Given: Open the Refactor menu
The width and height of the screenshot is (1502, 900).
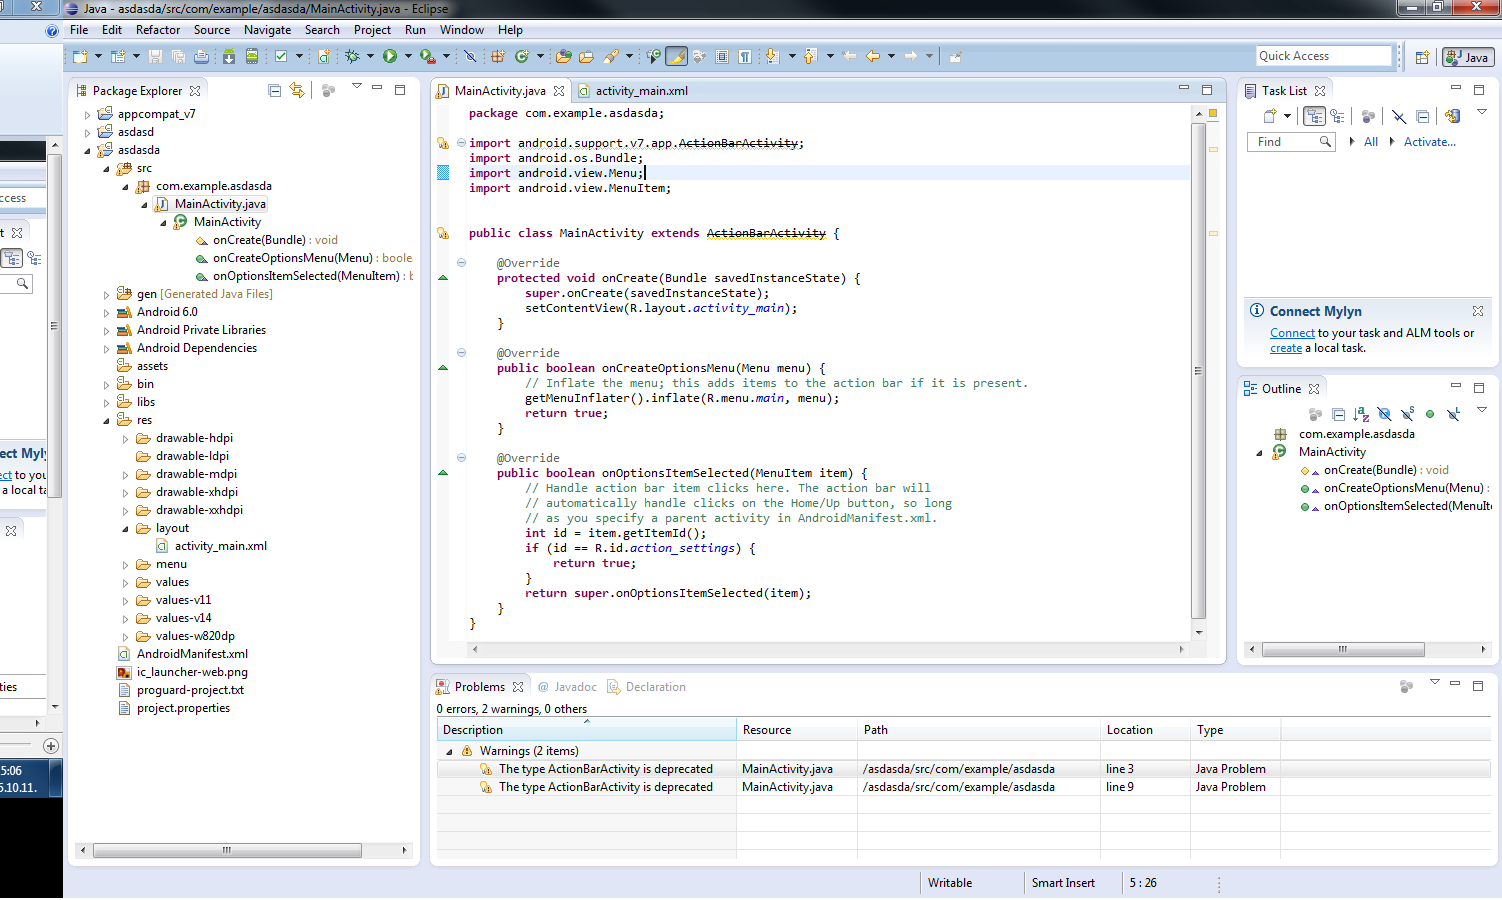Looking at the screenshot, I should pos(158,30).
